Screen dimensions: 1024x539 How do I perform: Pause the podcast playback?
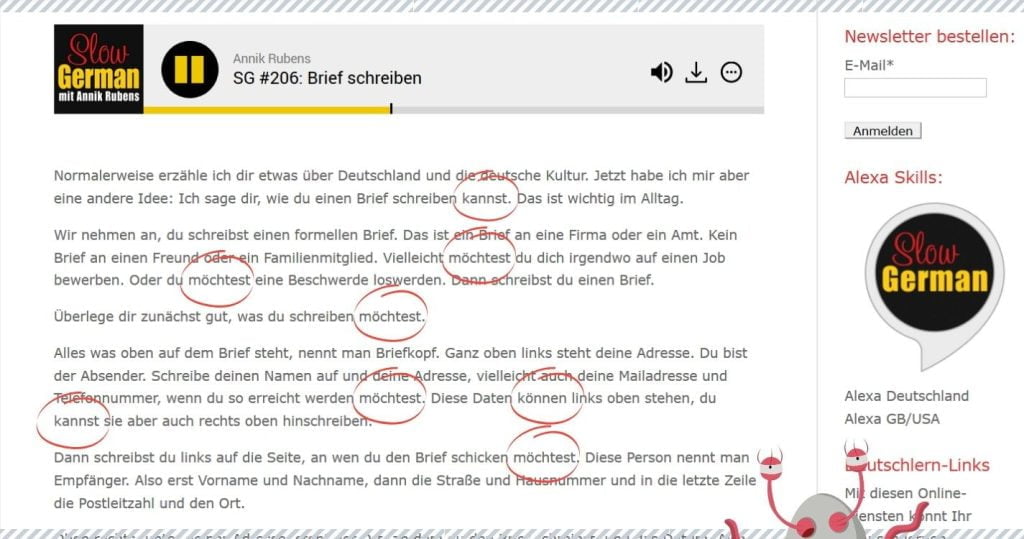[190, 69]
